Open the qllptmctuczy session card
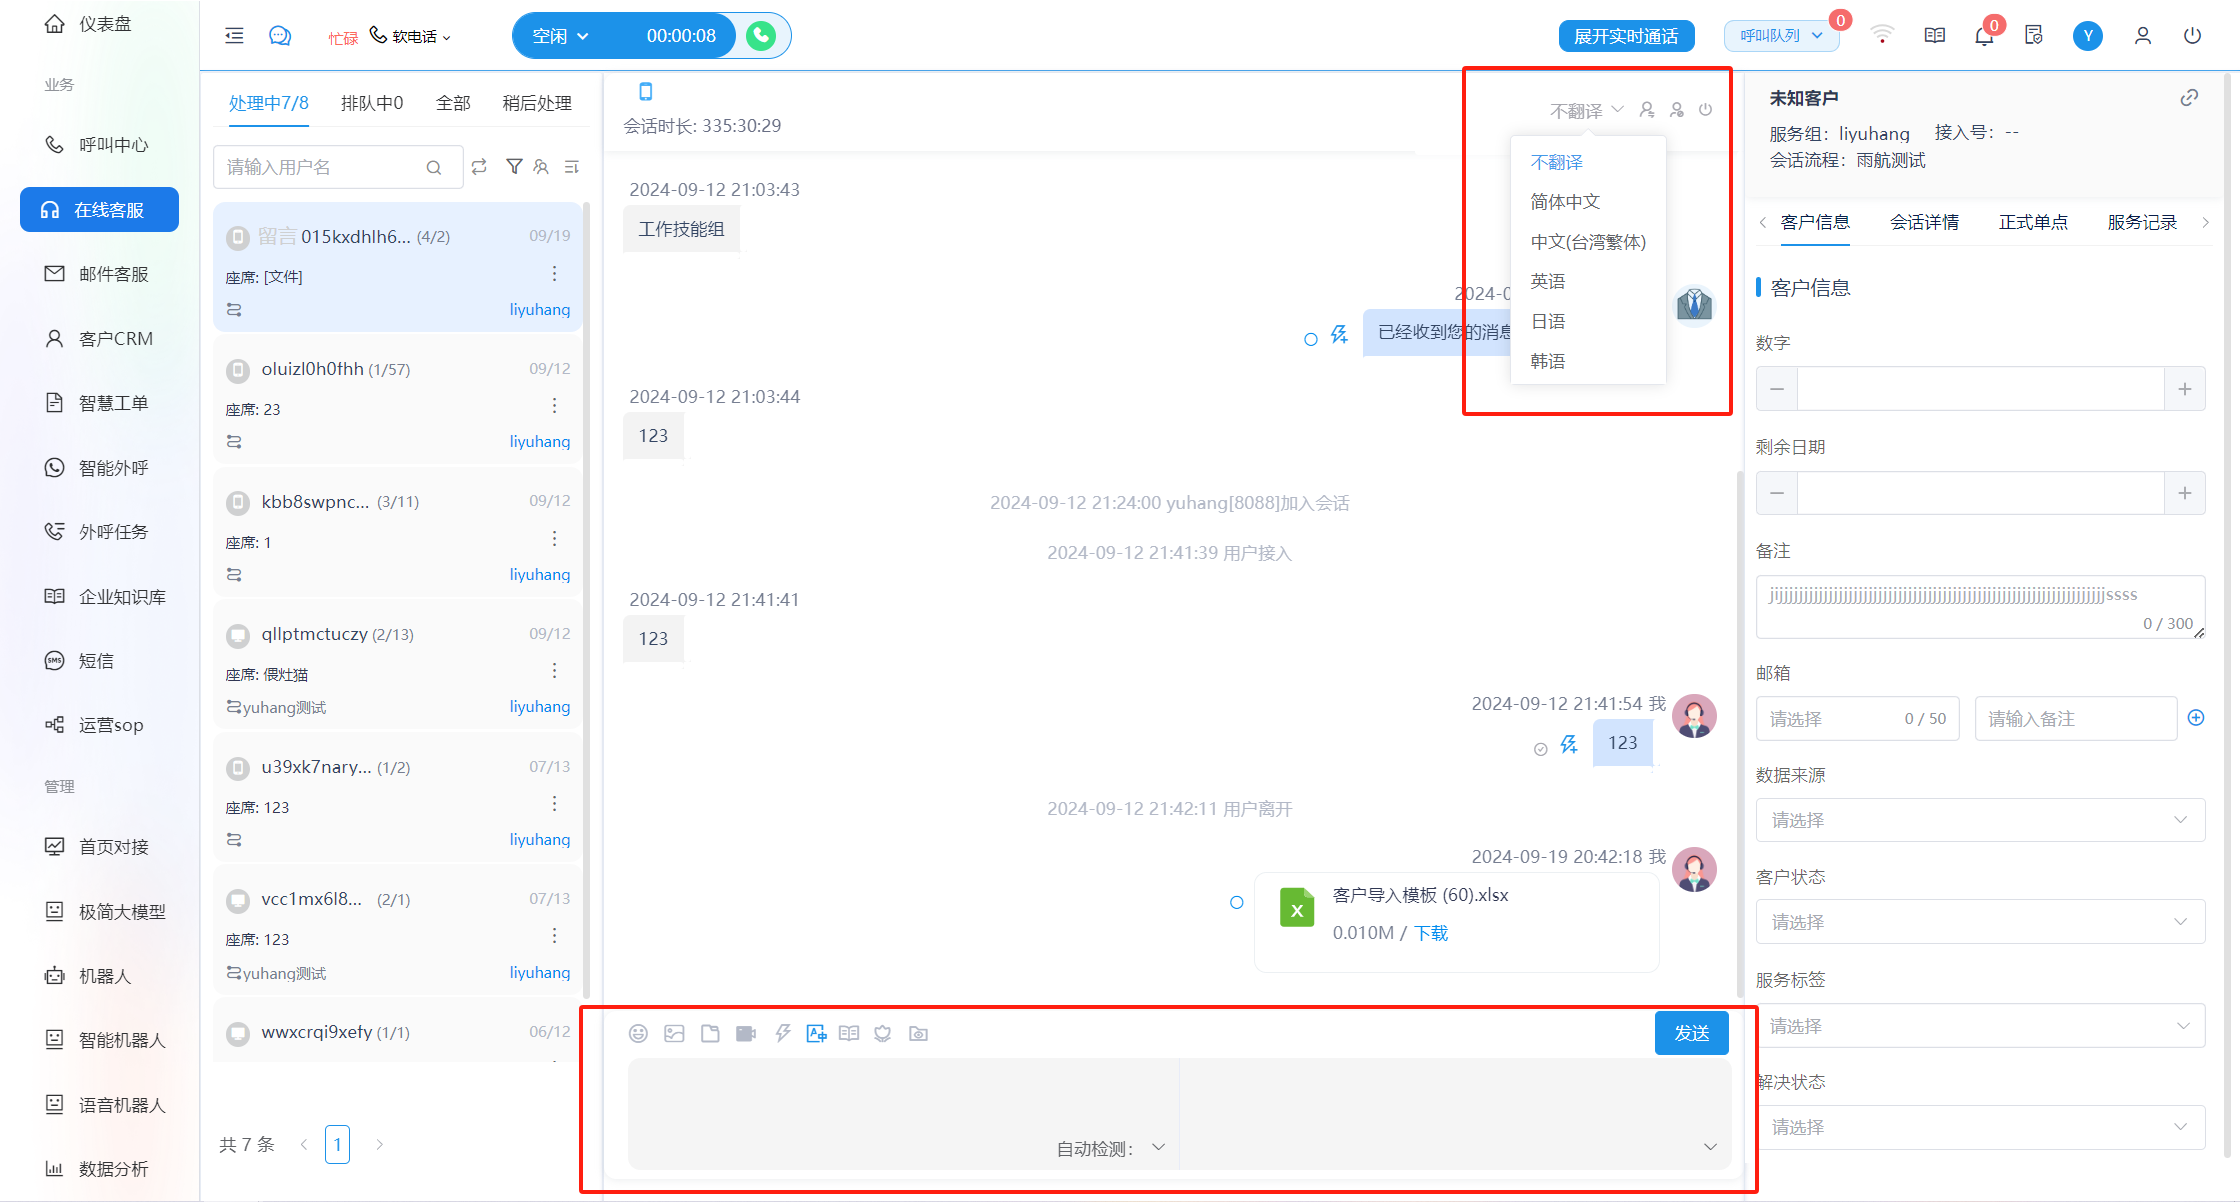Screen dimensions: 2240x1202 tap(398, 664)
